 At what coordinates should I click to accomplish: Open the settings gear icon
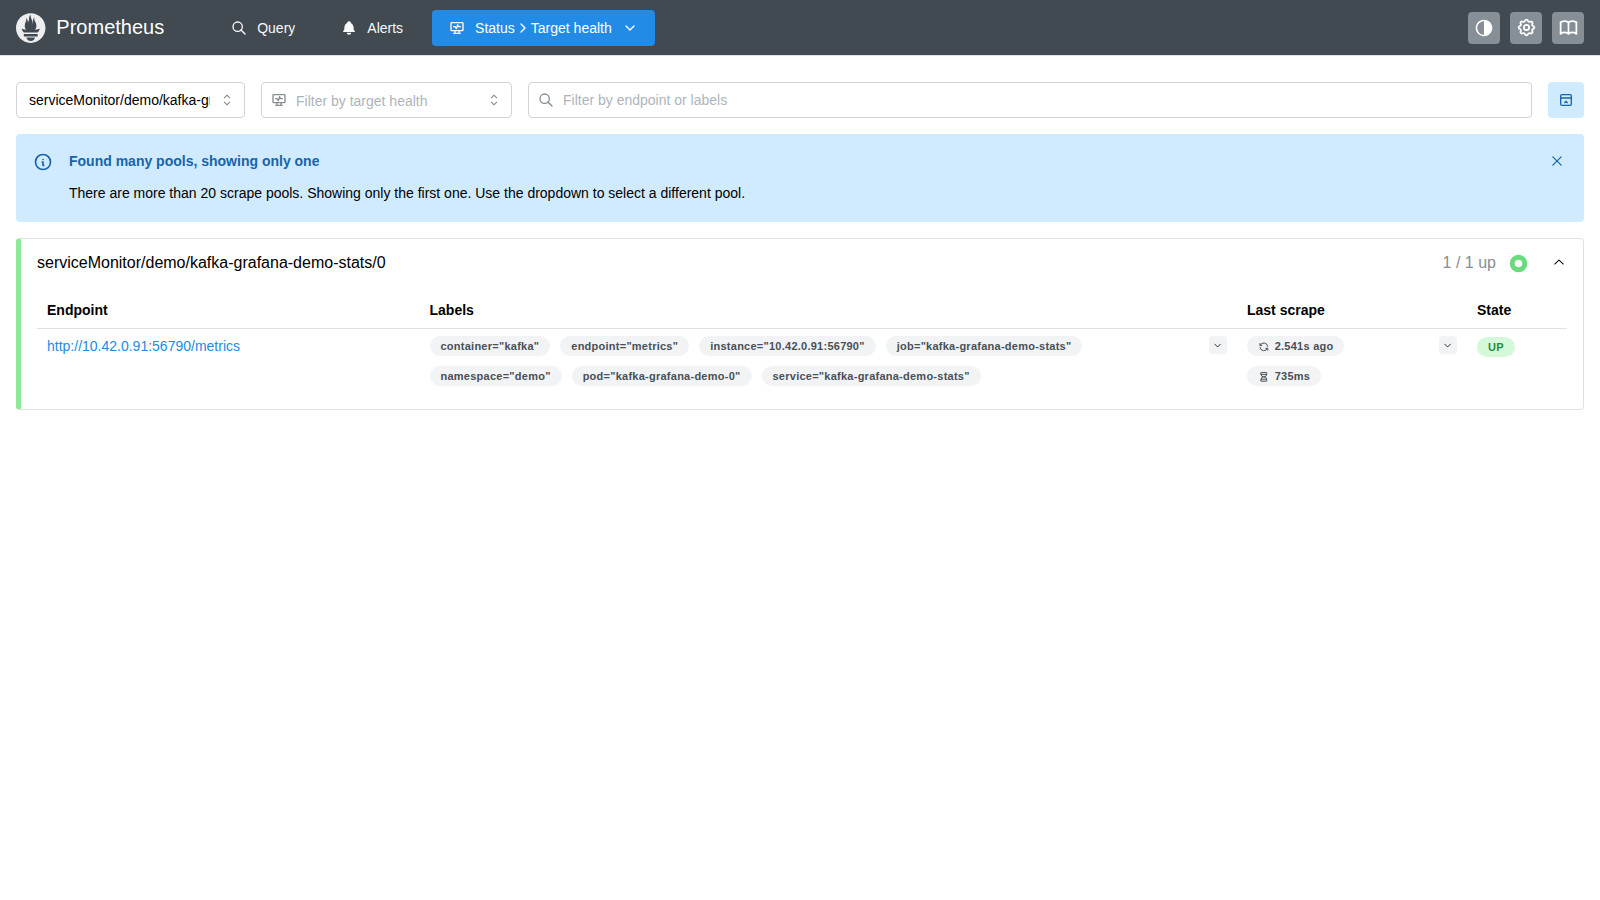click(1526, 28)
